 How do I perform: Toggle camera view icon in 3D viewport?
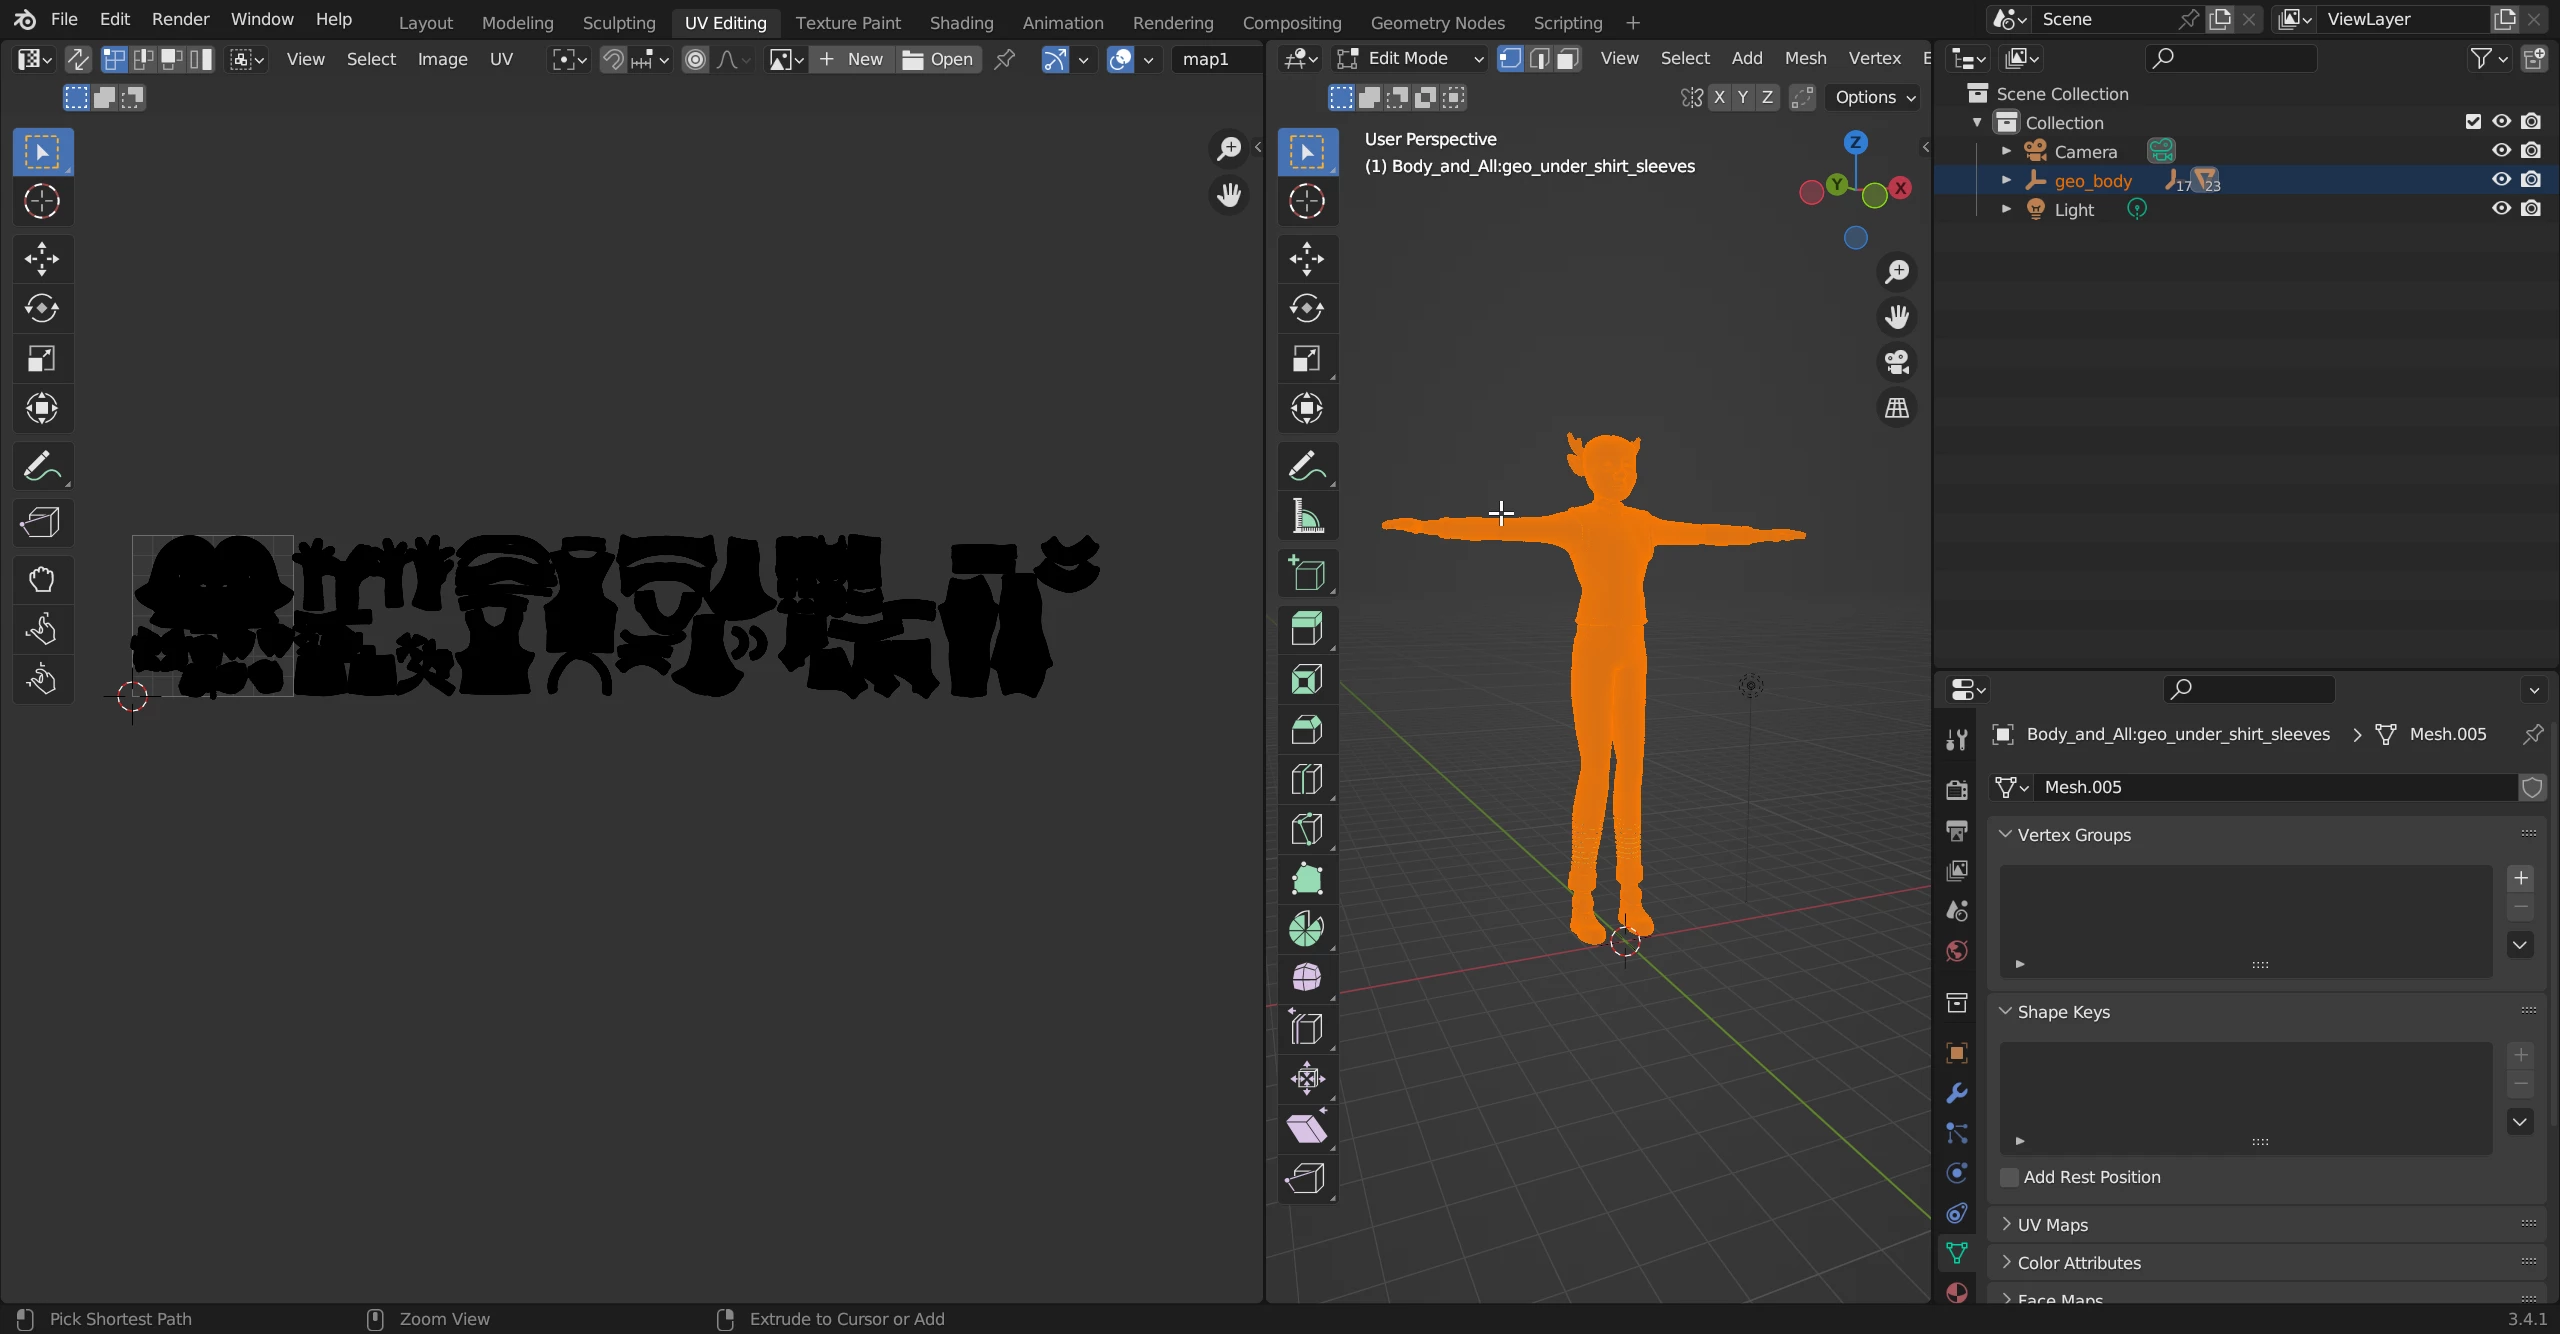tap(1896, 362)
